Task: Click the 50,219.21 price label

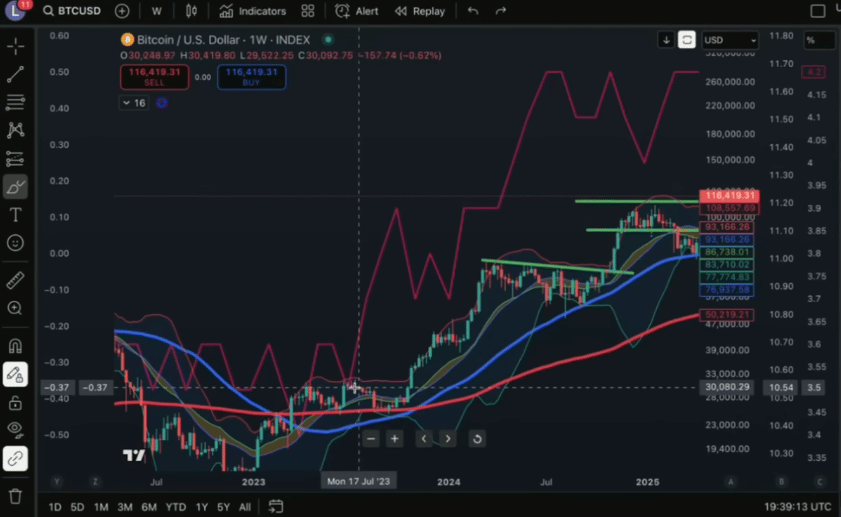Action: pyautogui.click(x=727, y=315)
